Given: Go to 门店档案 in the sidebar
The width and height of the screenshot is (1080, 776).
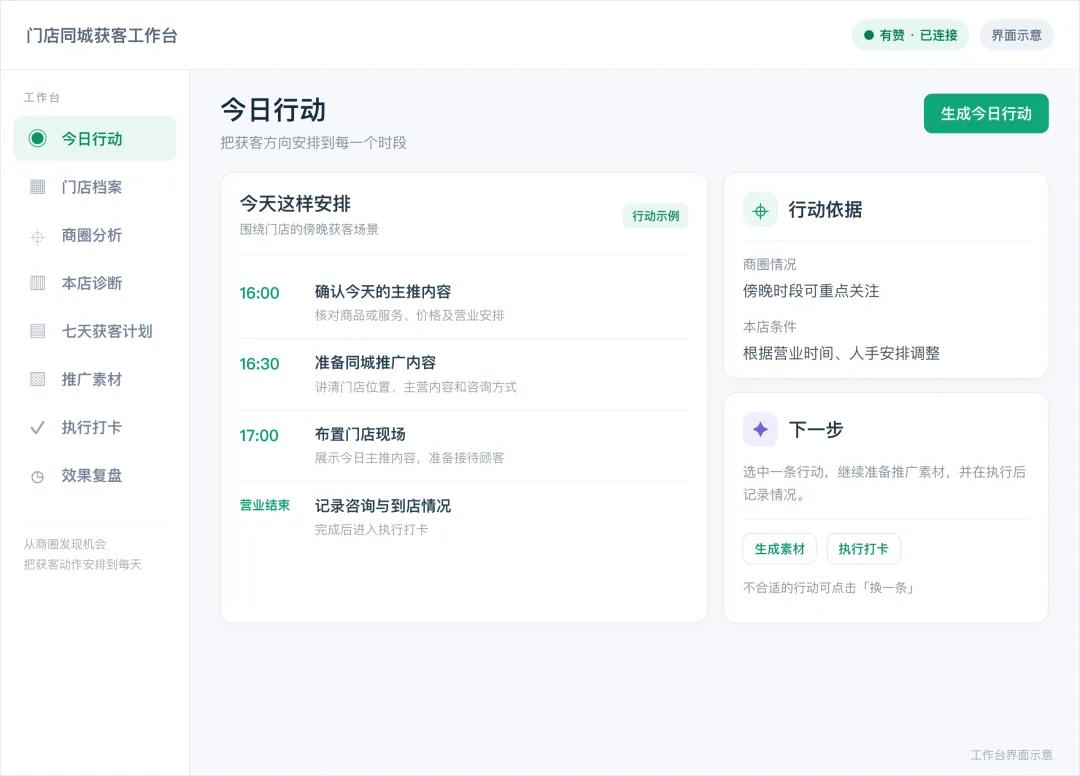Looking at the screenshot, I should 95,187.
